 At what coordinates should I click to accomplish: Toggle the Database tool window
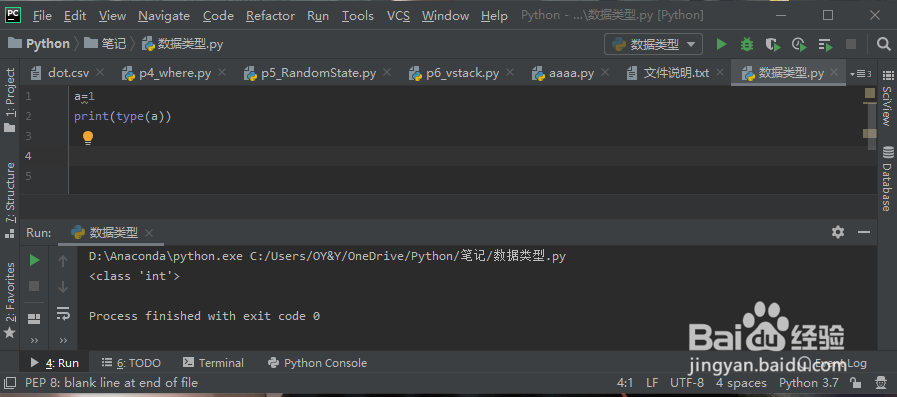point(887,178)
